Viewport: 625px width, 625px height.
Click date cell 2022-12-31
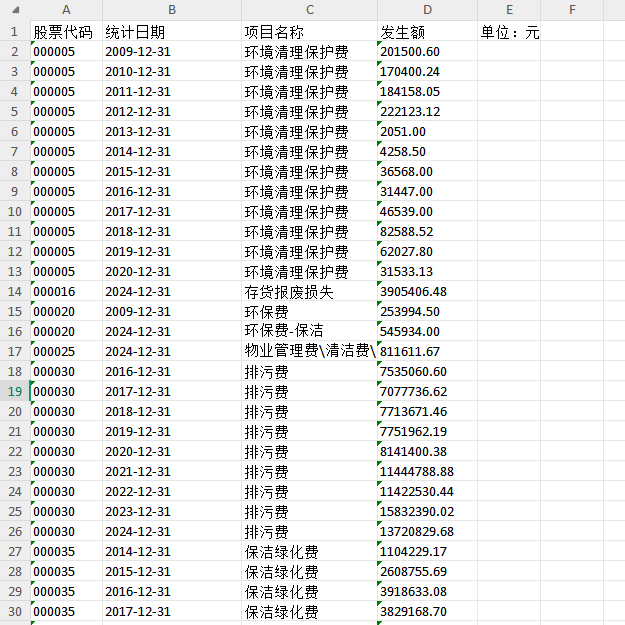[172, 491]
